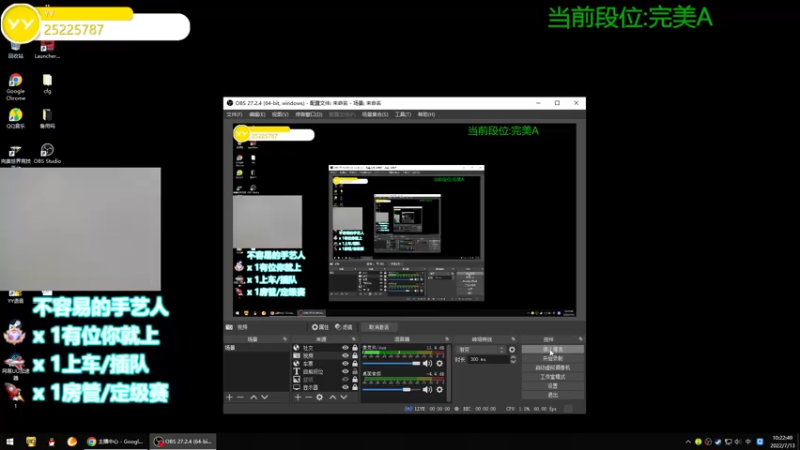Open settings gear for 桌面音频 mixer channel

click(439, 389)
